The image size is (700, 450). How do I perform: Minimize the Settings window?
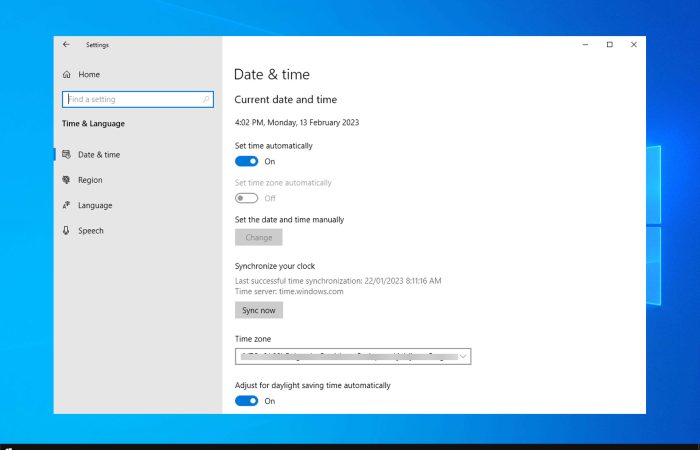pyautogui.click(x=585, y=45)
